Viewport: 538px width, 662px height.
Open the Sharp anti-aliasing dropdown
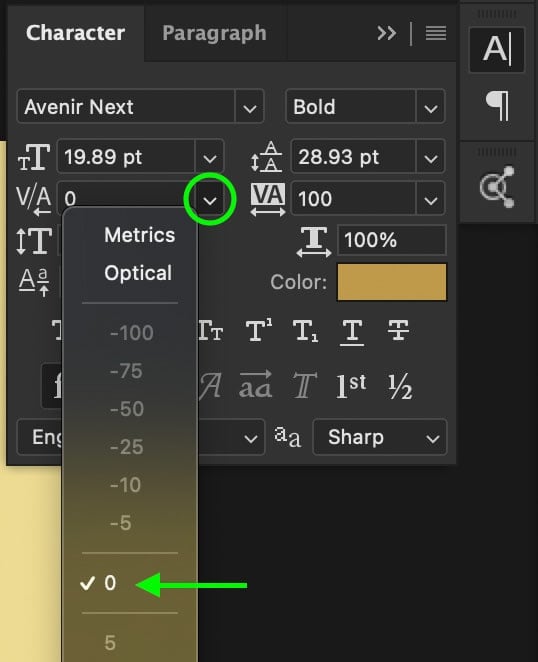(380, 437)
